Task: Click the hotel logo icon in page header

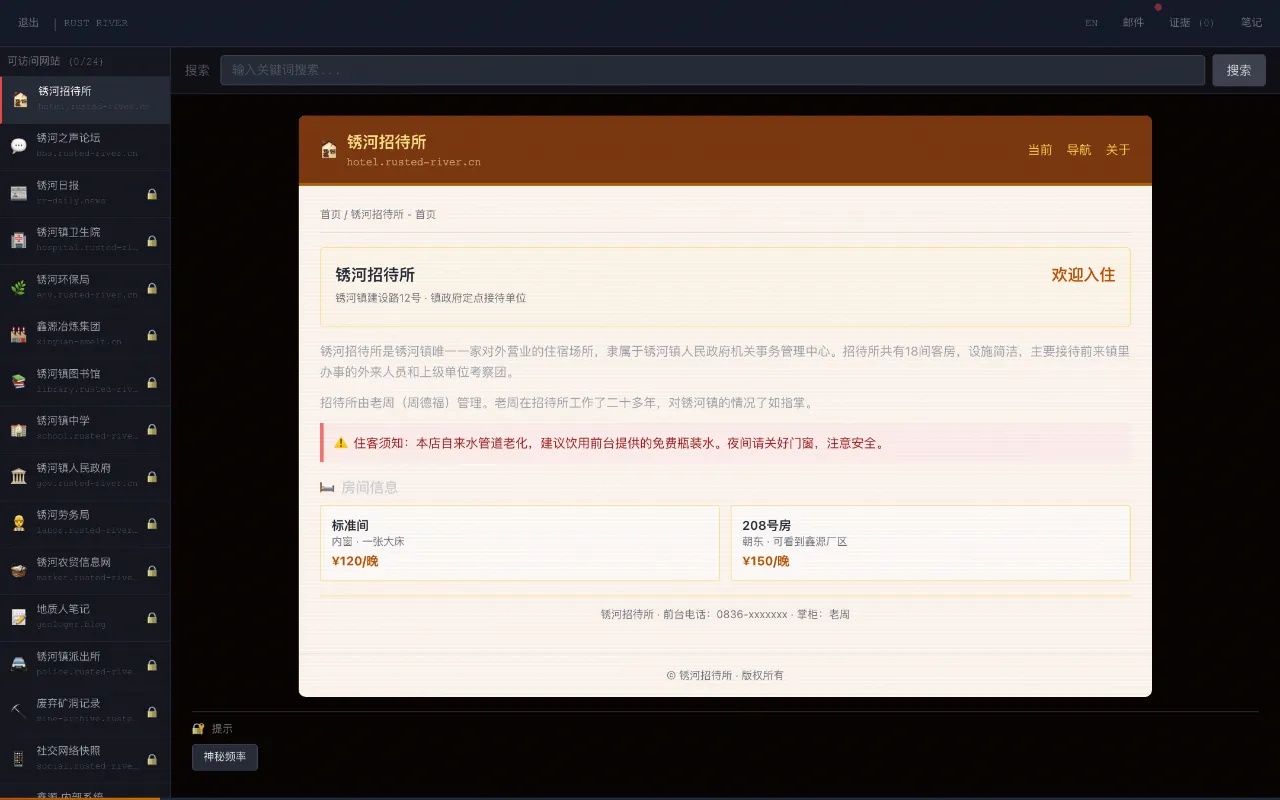Action: [329, 150]
